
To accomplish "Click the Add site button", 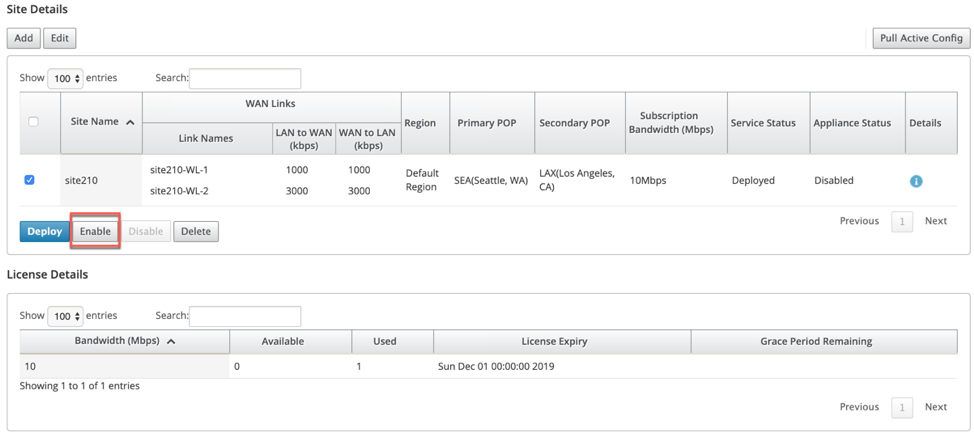I will (24, 38).
